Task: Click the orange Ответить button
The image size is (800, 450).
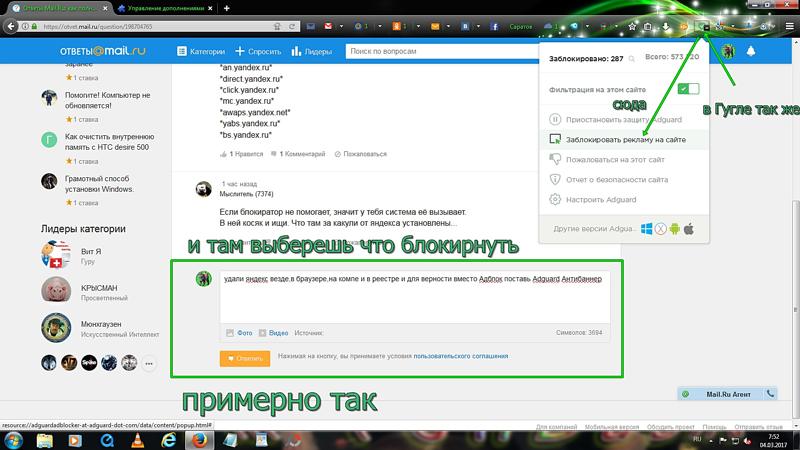Action: [245, 358]
